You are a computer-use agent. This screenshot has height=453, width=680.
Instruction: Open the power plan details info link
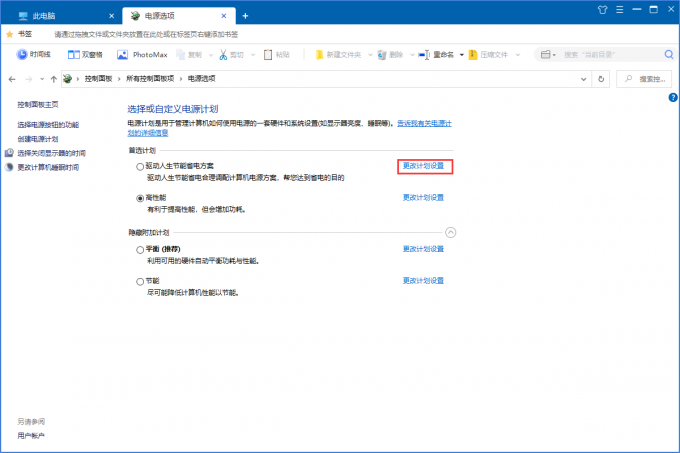[424, 124]
